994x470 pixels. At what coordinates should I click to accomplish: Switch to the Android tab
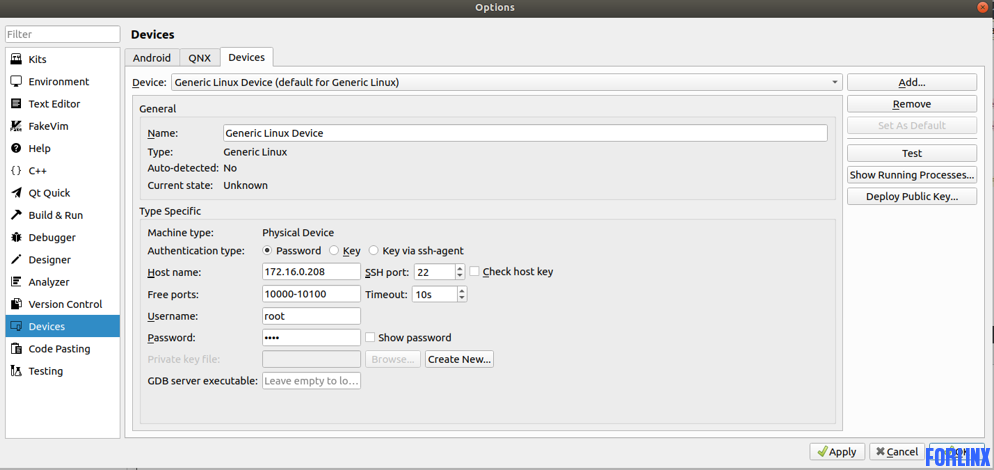pos(152,58)
